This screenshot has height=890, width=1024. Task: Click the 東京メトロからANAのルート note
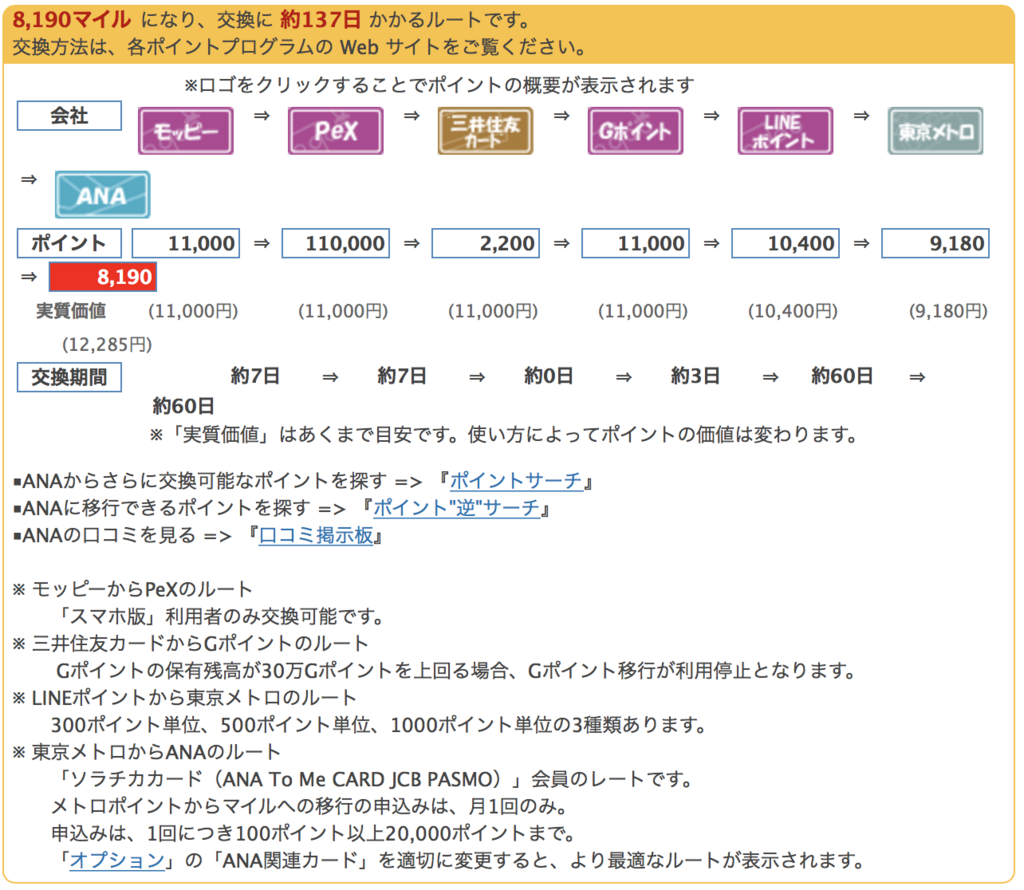coord(147,752)
